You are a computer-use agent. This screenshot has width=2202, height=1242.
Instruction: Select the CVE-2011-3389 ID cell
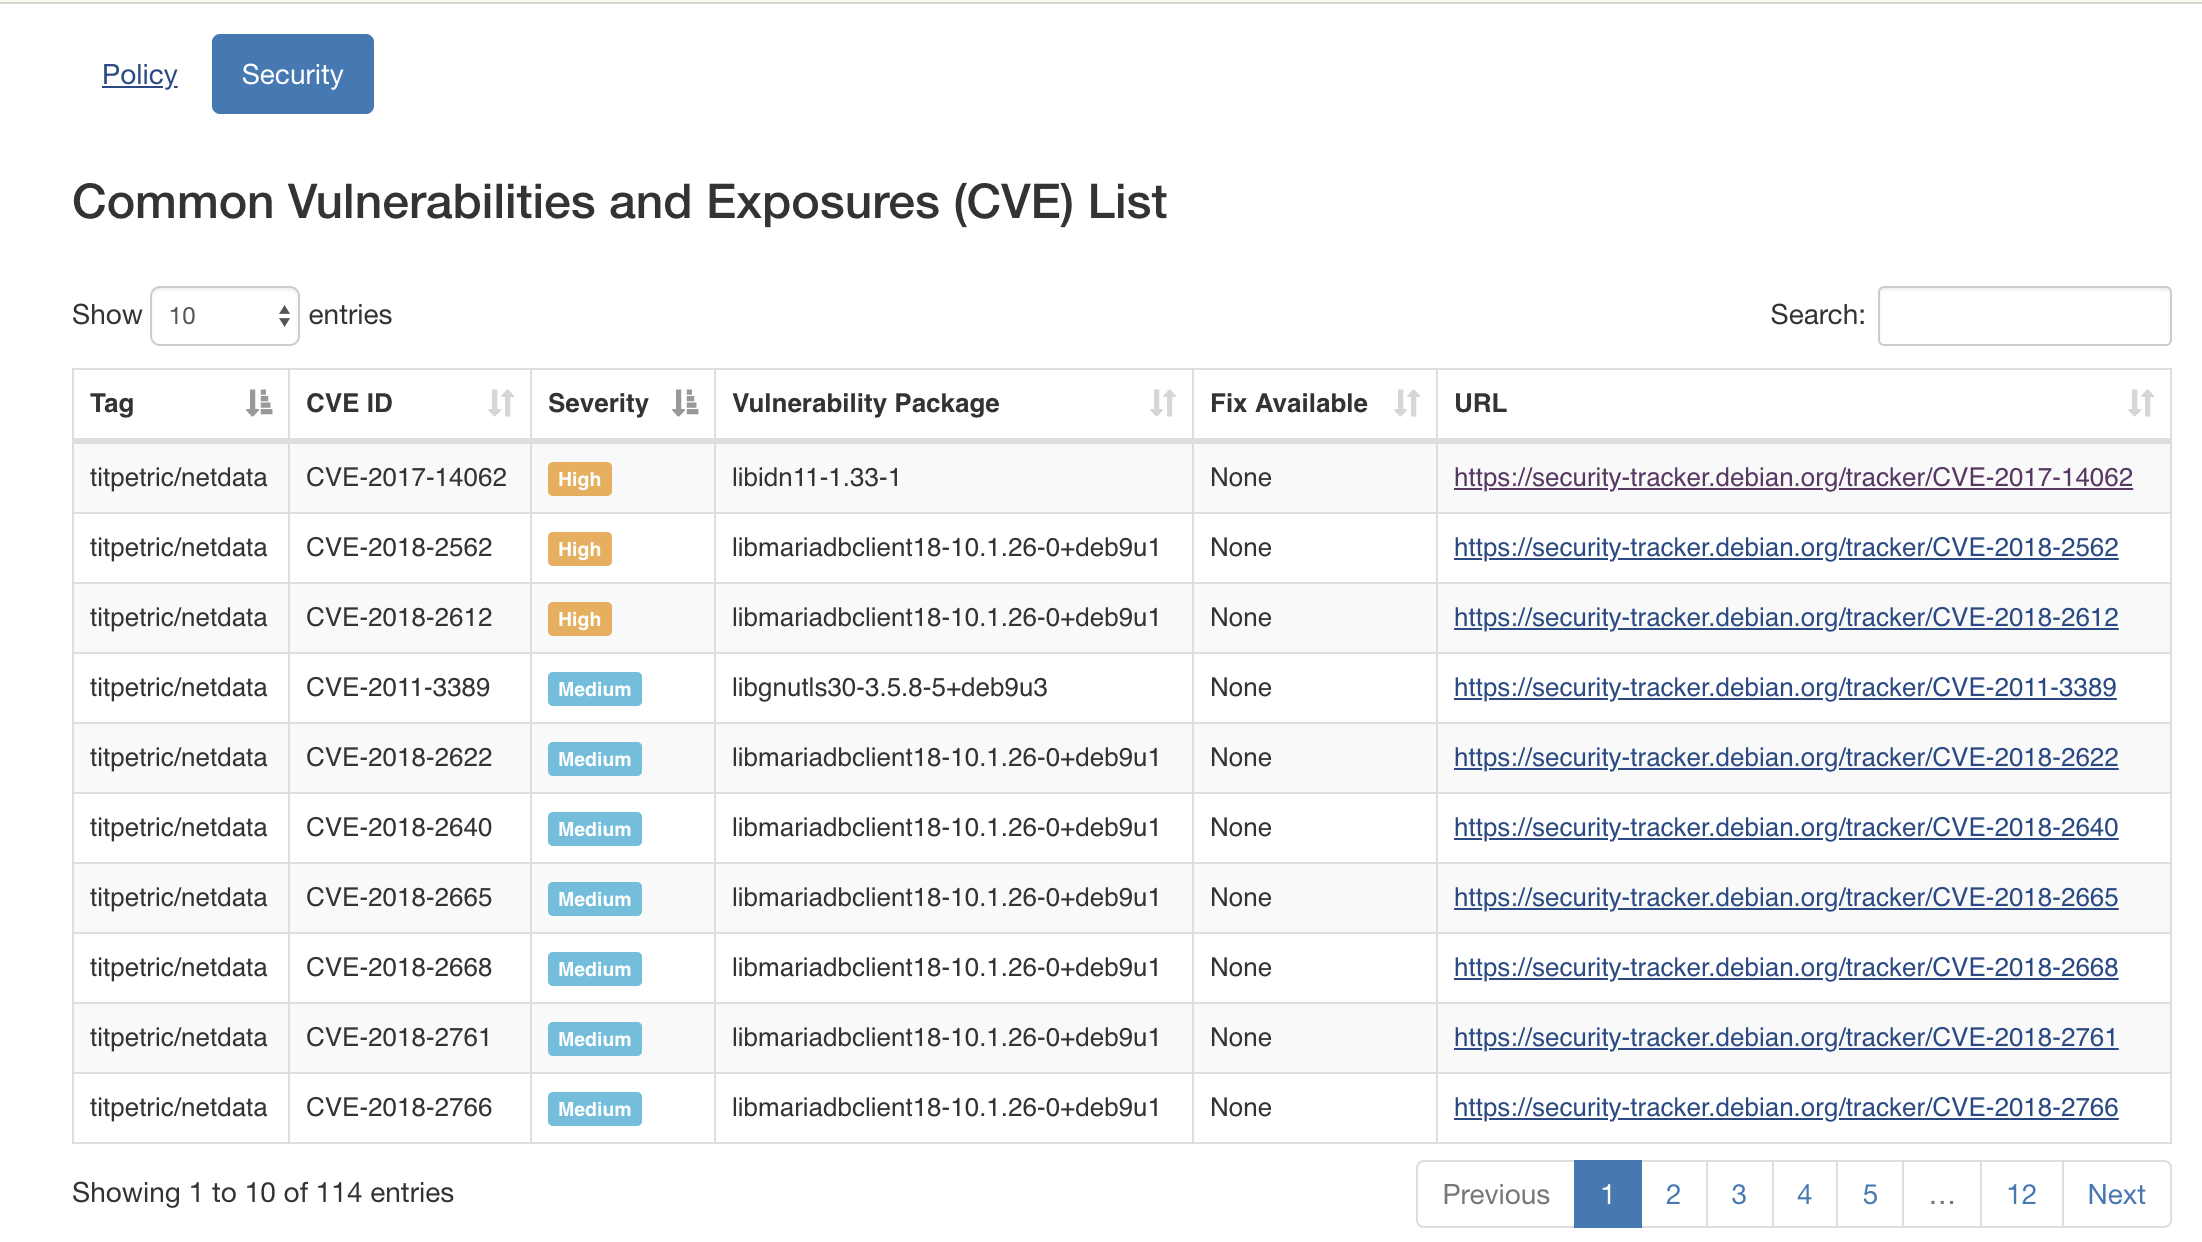coord(410,688)
